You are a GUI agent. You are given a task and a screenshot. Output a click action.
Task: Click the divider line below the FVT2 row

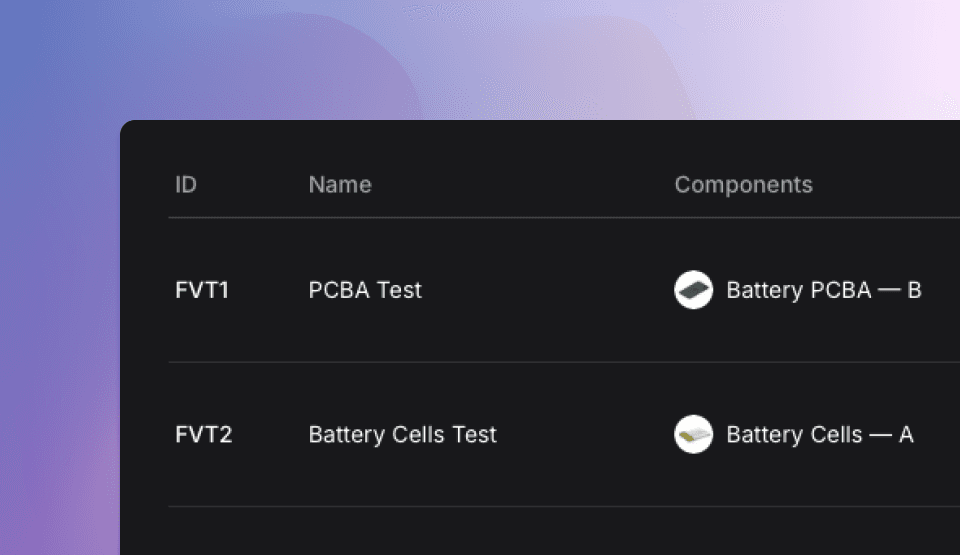coord(564,506)
